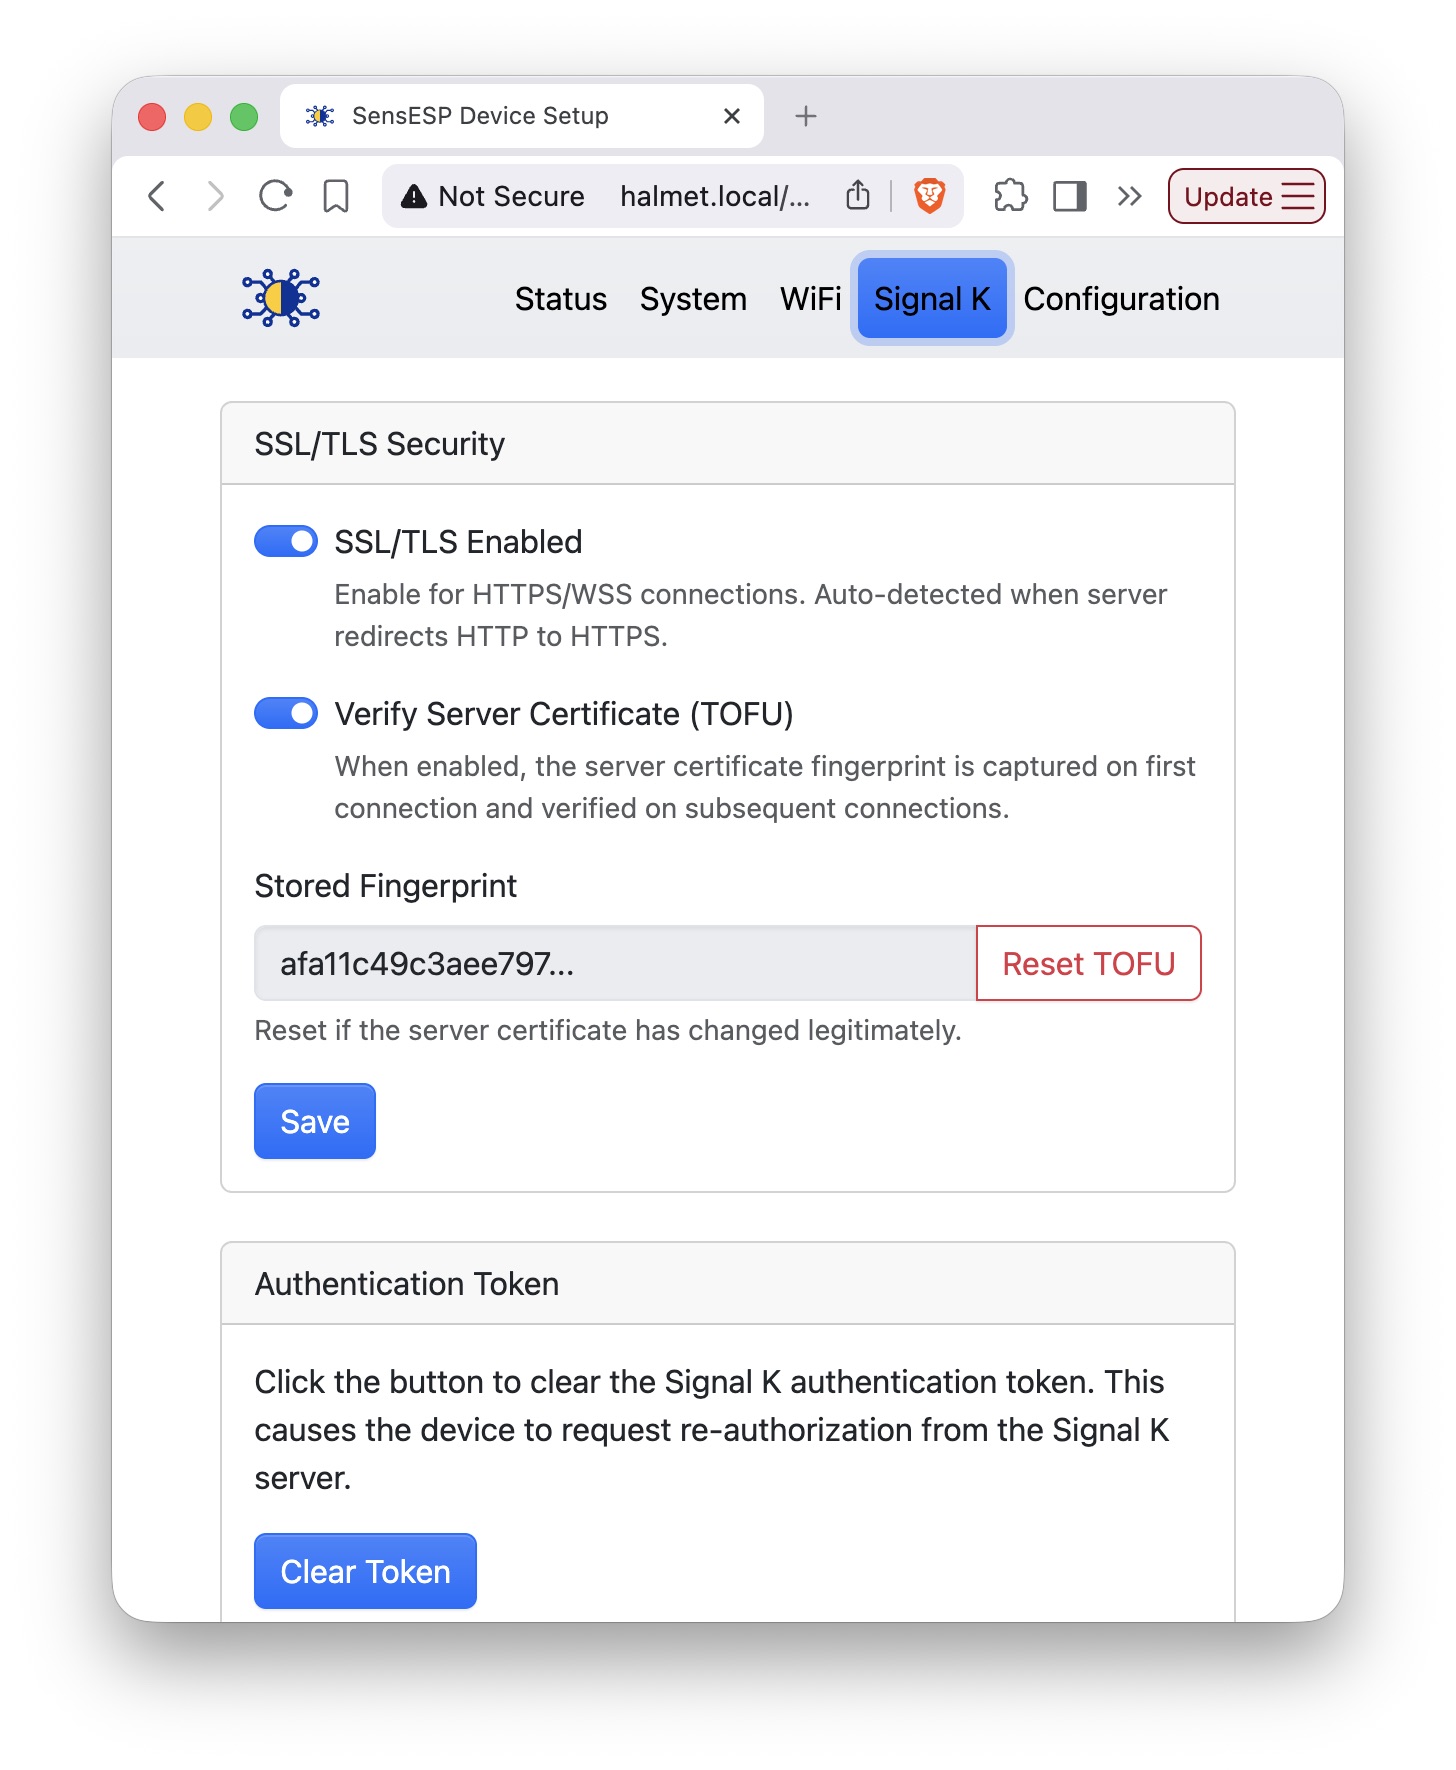The width and height of the screenshot is (1456, 1770).
Task: Click the Stored Fingerprint text field
Action: 615,963
